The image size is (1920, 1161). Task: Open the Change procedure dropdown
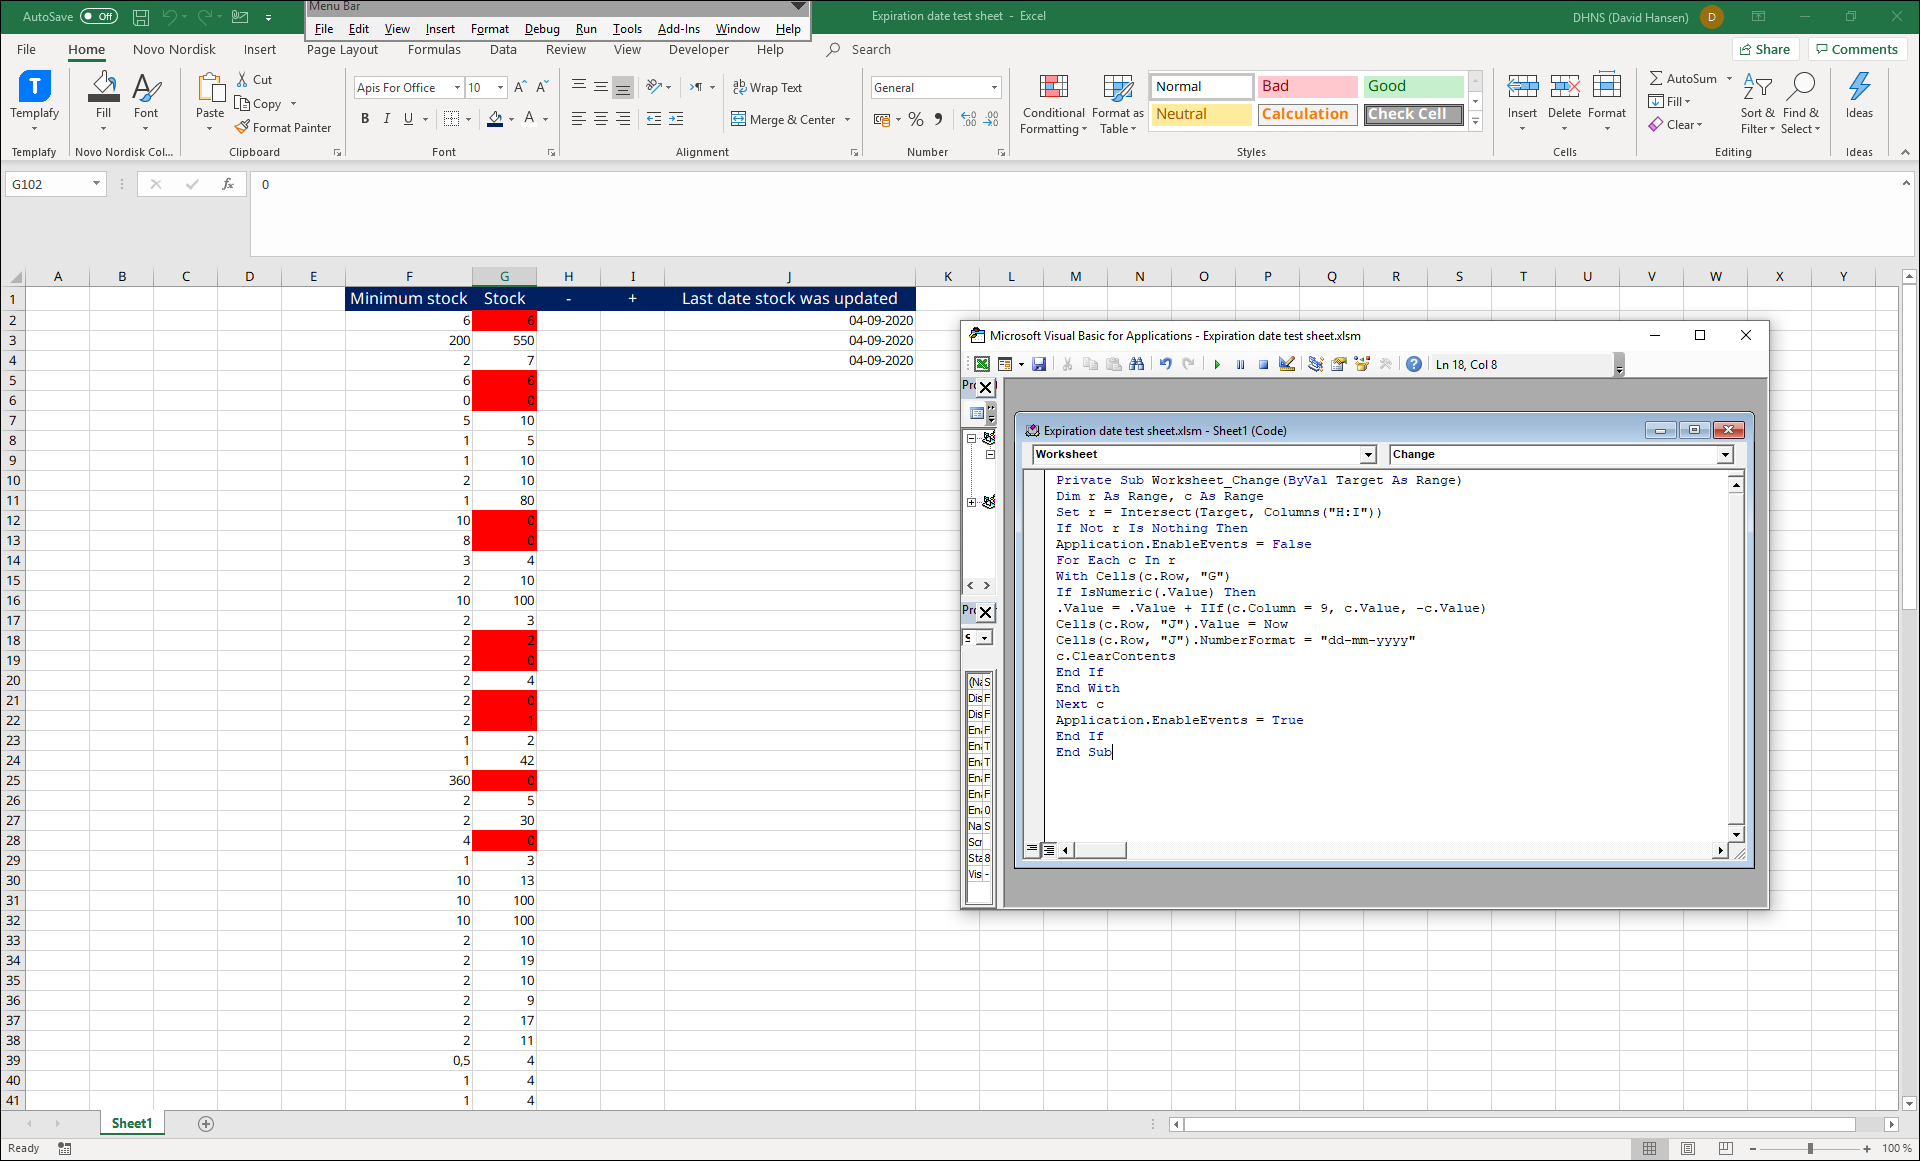coord(1724,455)
